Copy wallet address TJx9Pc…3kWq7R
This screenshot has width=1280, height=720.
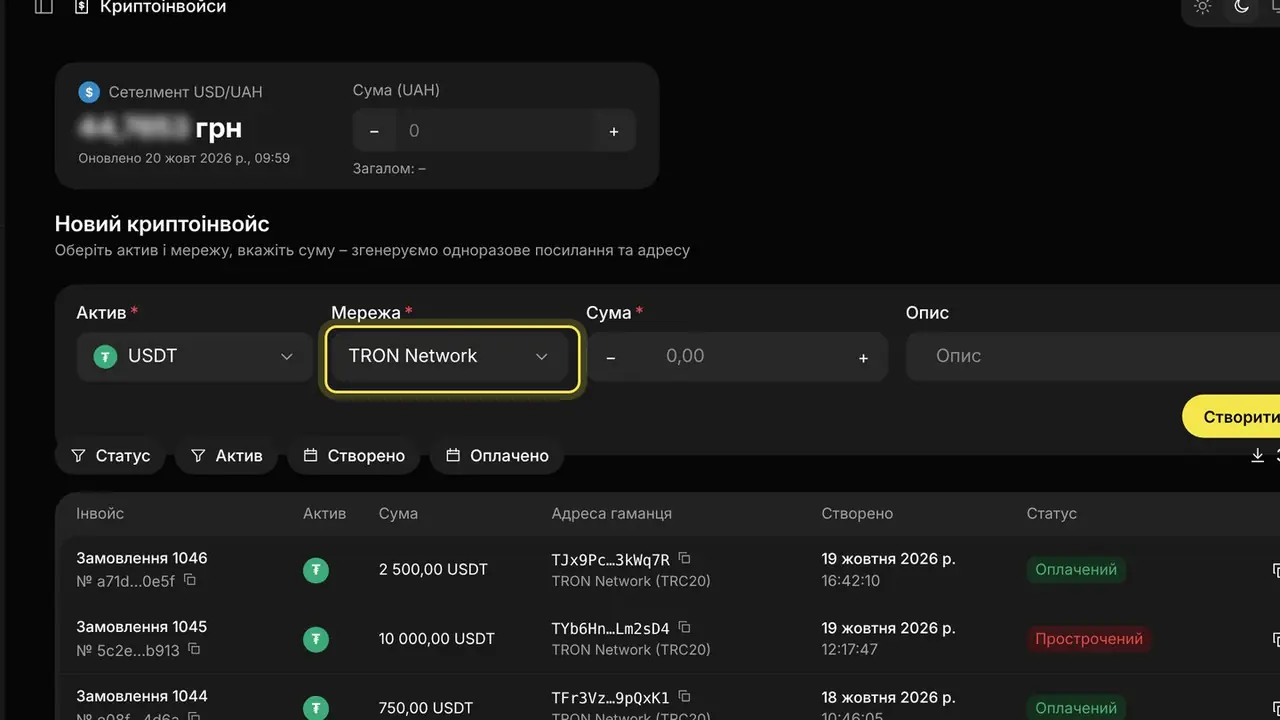tap(685, 559)
